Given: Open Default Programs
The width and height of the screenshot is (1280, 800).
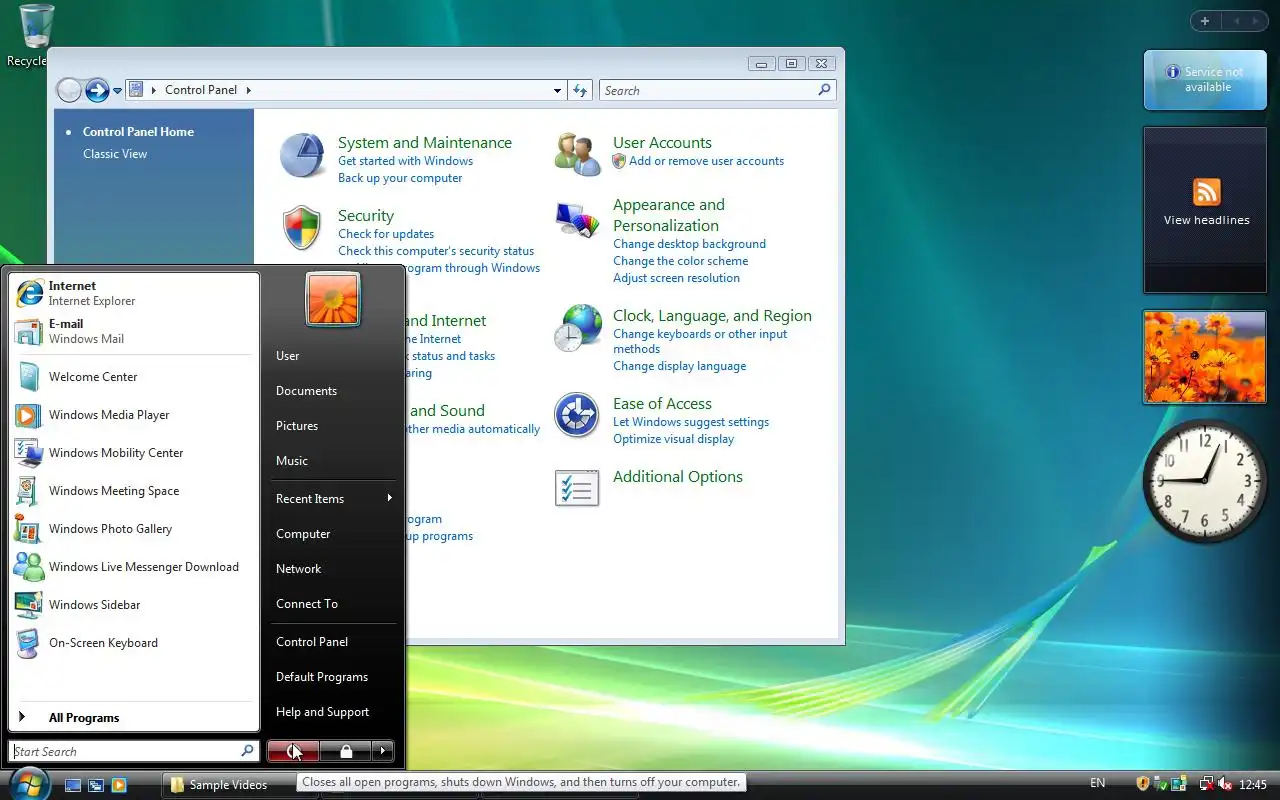Looking at the screenshot, I should click(333, 677).
